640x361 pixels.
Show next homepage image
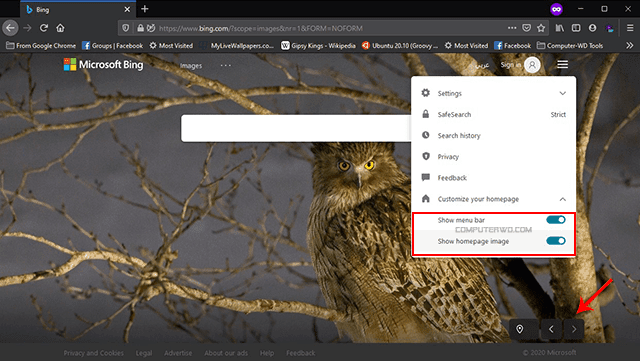tap(574, 329)
